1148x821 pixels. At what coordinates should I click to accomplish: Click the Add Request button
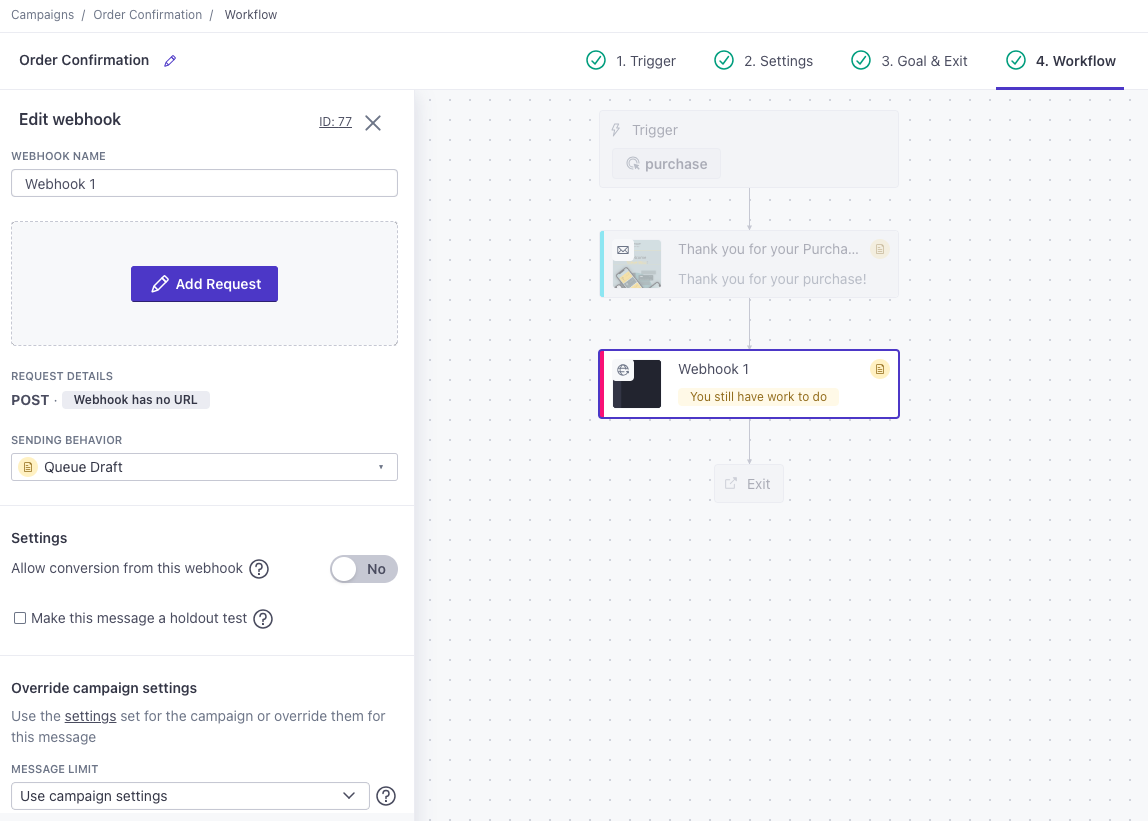(x=204, y=284)
